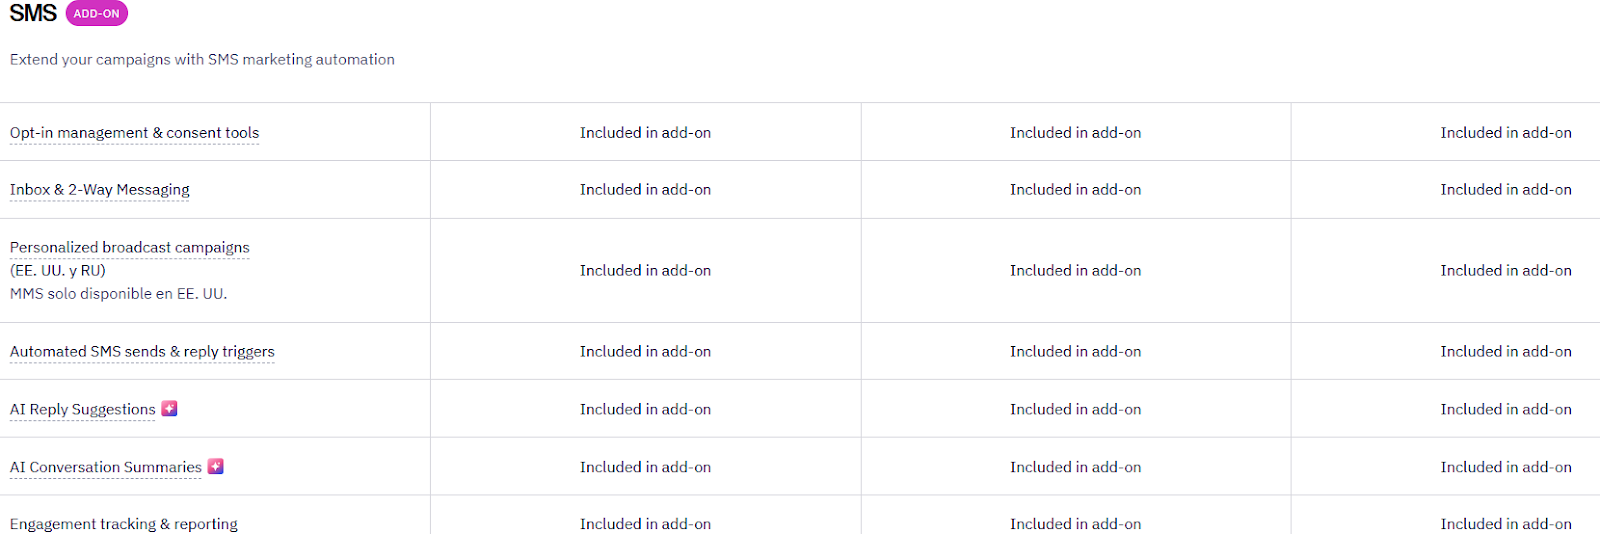This screenshot has width=1600, height=534.
Task: Click first-column 'Included in add-on' for Opt-in management
Action: 645,133
